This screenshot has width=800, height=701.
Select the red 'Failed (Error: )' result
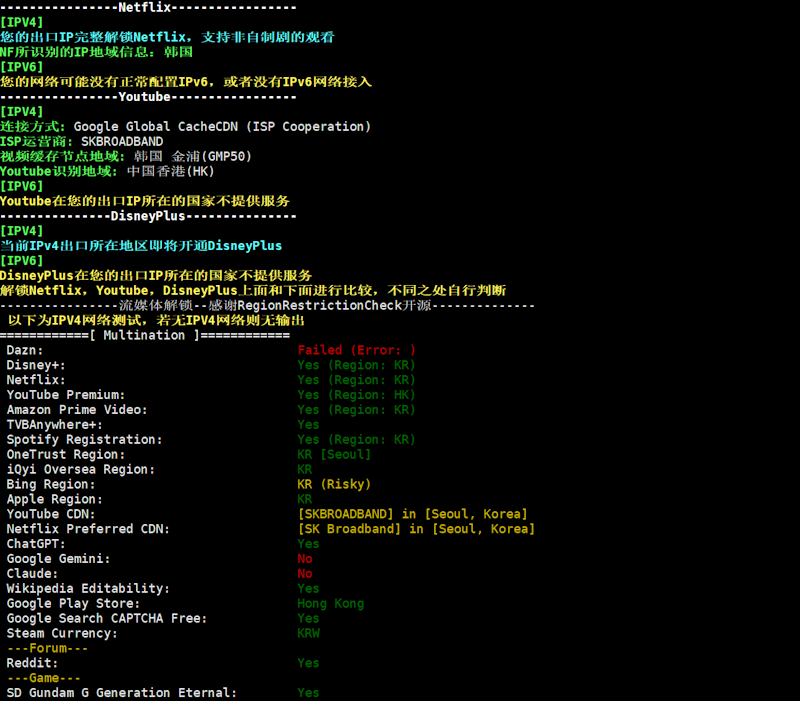tap(357, 350)
